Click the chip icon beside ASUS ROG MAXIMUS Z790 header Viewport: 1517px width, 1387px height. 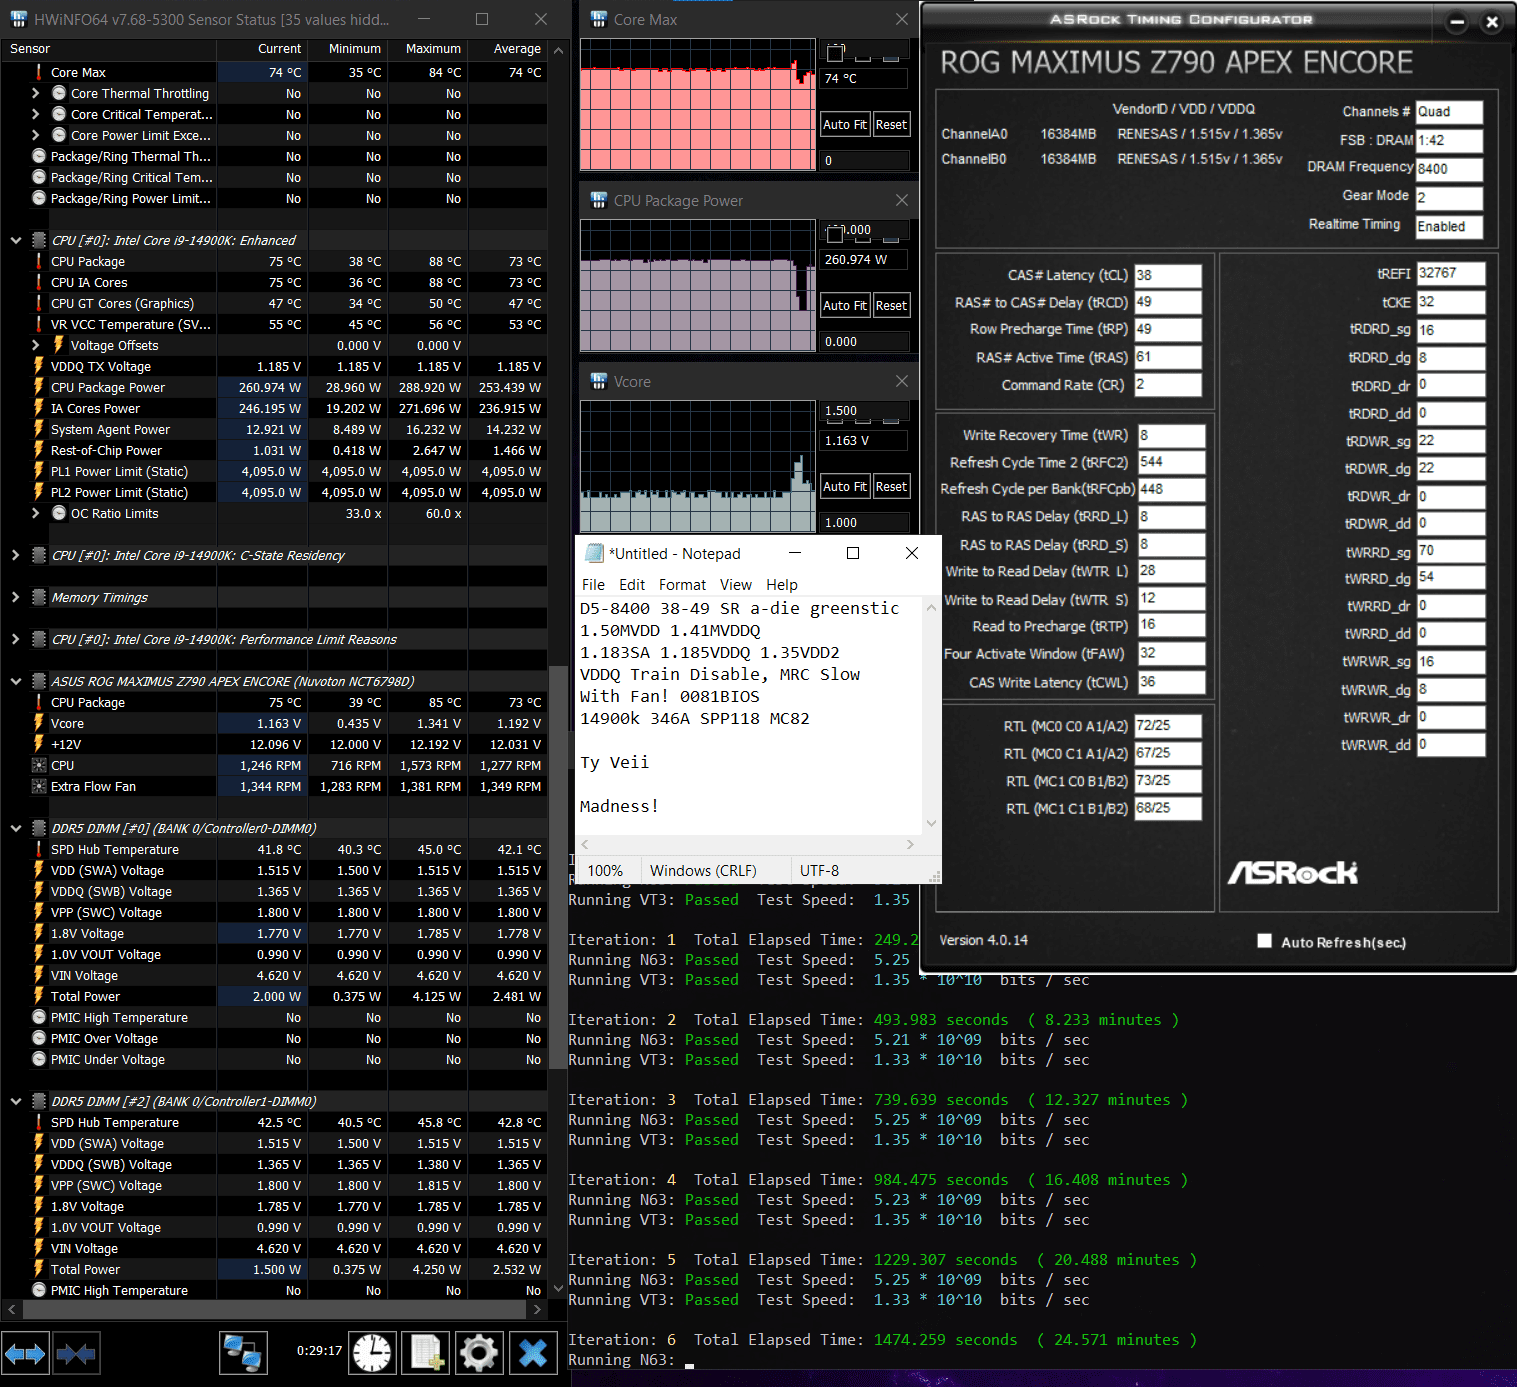39,681
